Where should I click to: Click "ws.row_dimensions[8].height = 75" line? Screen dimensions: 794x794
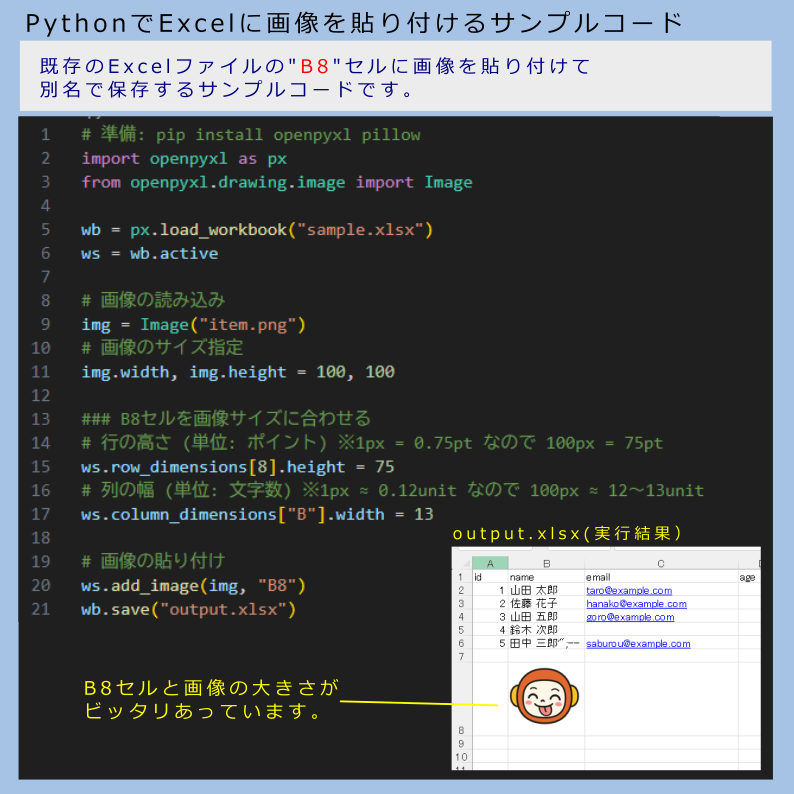click(x=237, y=467)
